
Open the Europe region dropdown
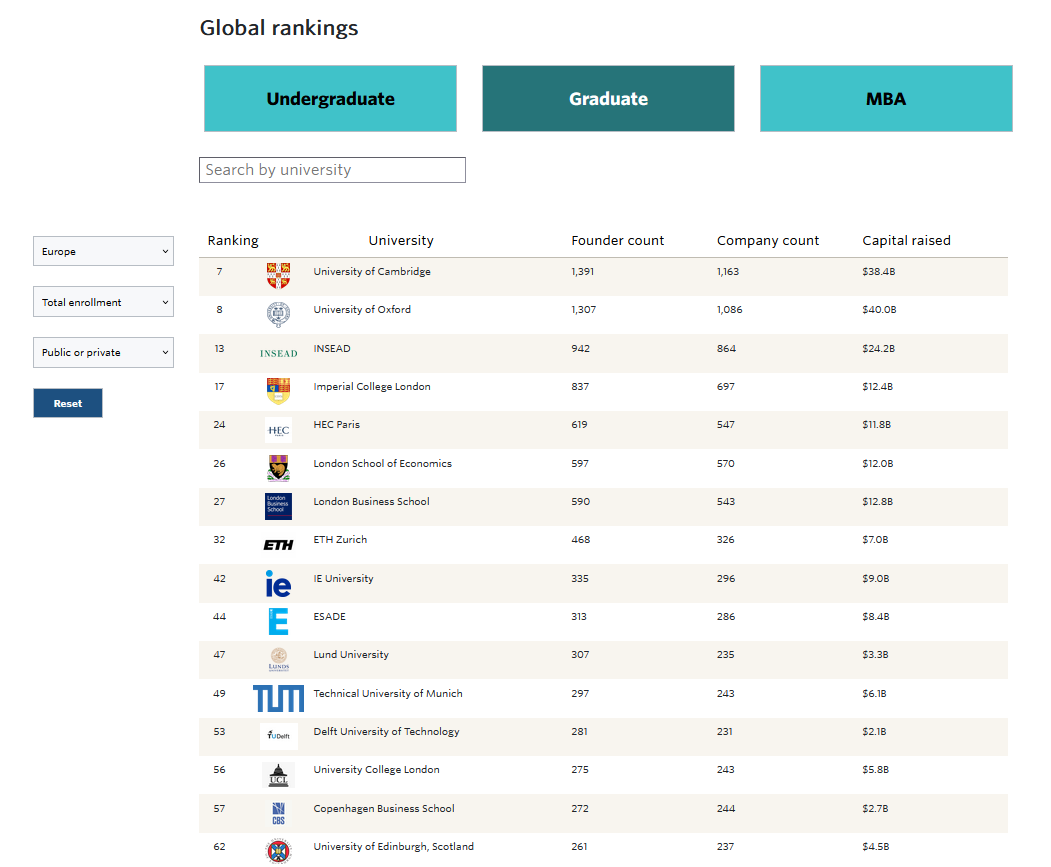tap(103, 251)
